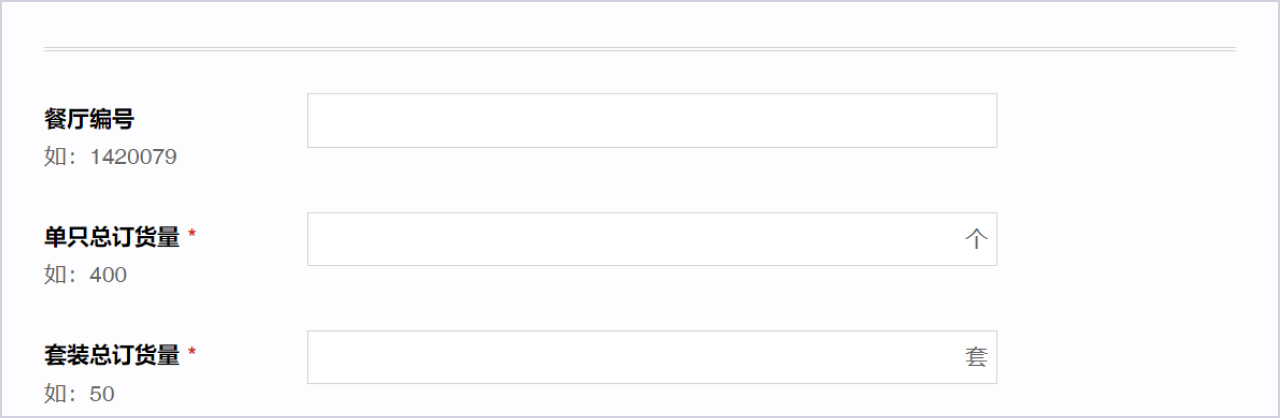Click the 餐厅编号 input field

(x=651, y=121)
